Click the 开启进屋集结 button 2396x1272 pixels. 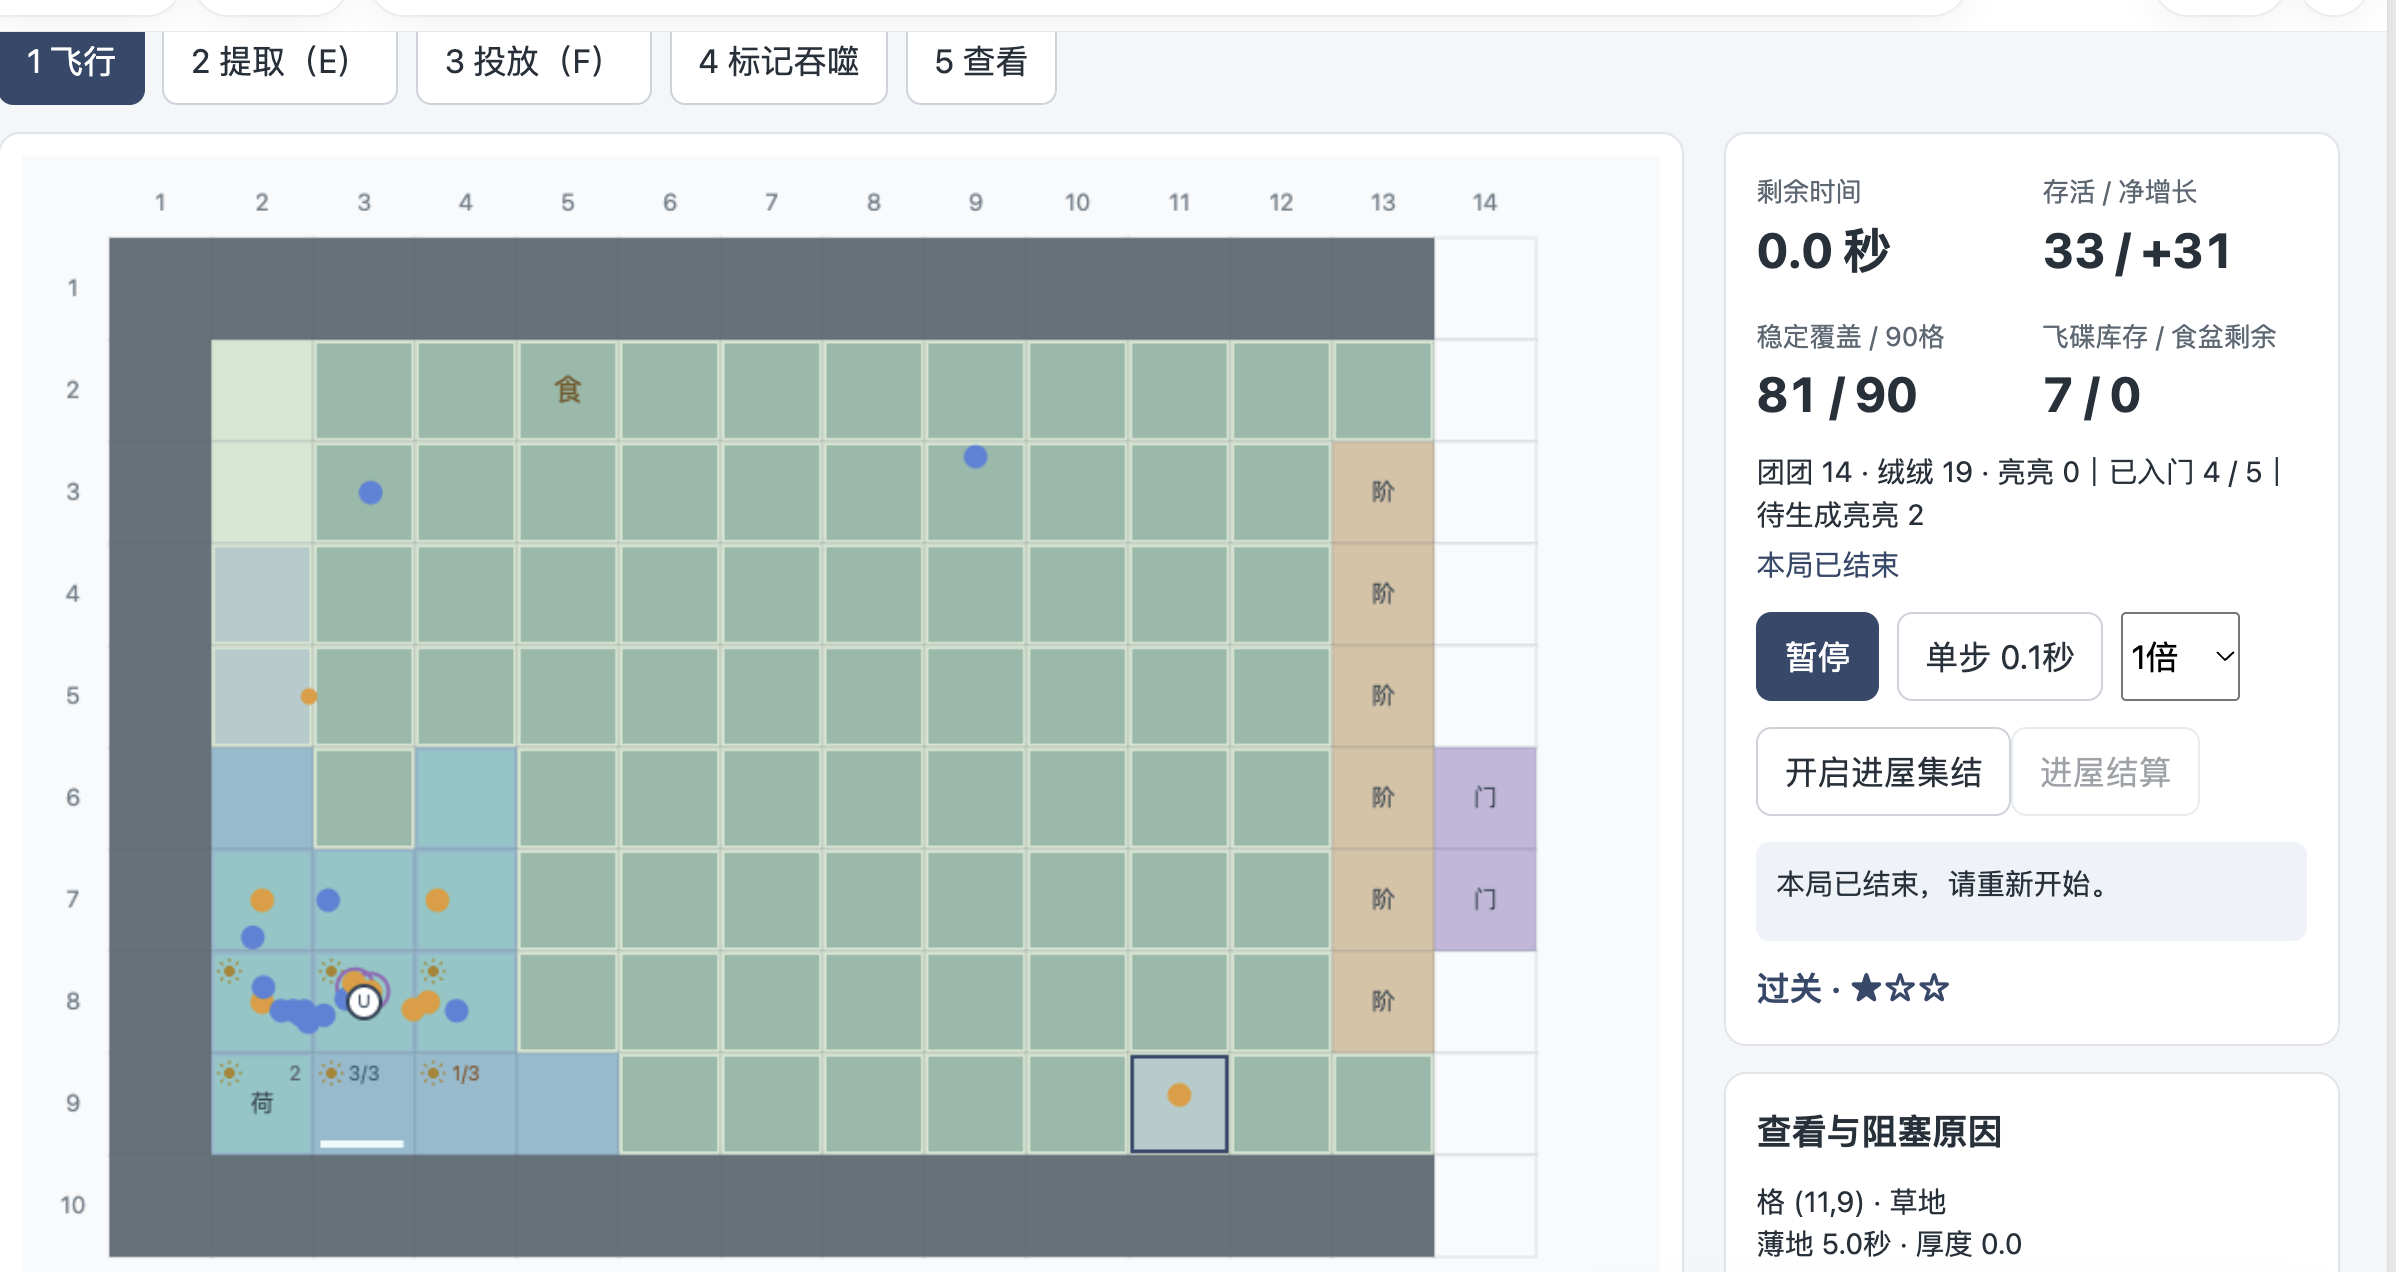click(1883, 771)
